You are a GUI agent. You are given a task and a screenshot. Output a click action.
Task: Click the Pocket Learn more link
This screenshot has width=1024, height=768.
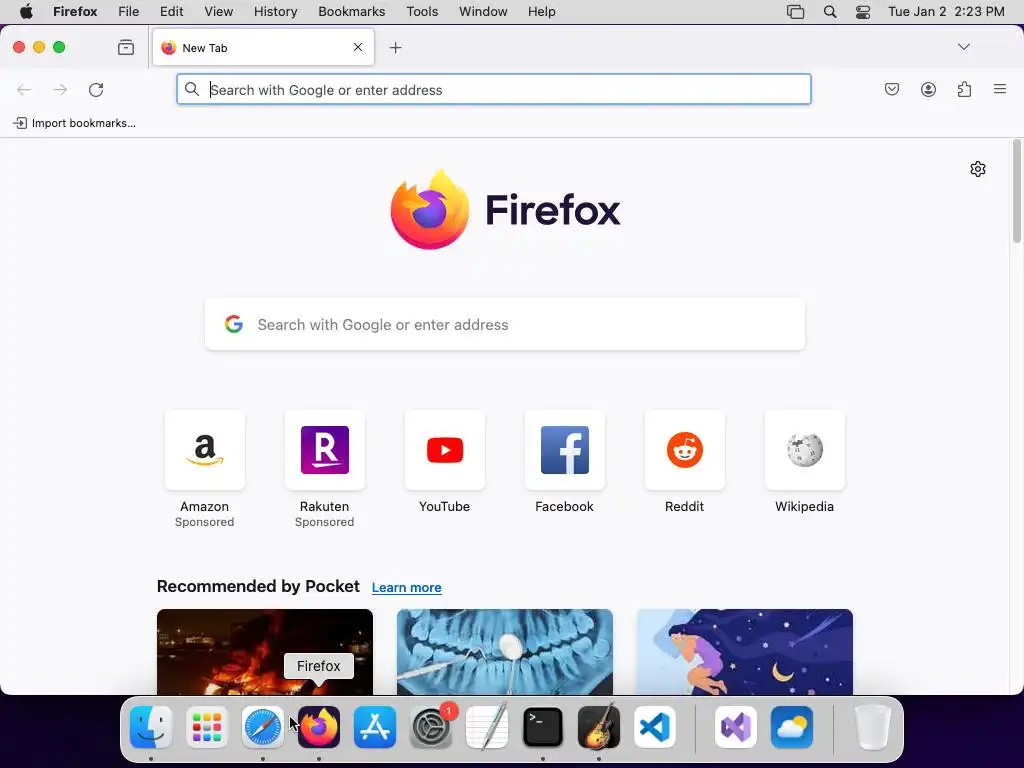click(x=406, y=587)
